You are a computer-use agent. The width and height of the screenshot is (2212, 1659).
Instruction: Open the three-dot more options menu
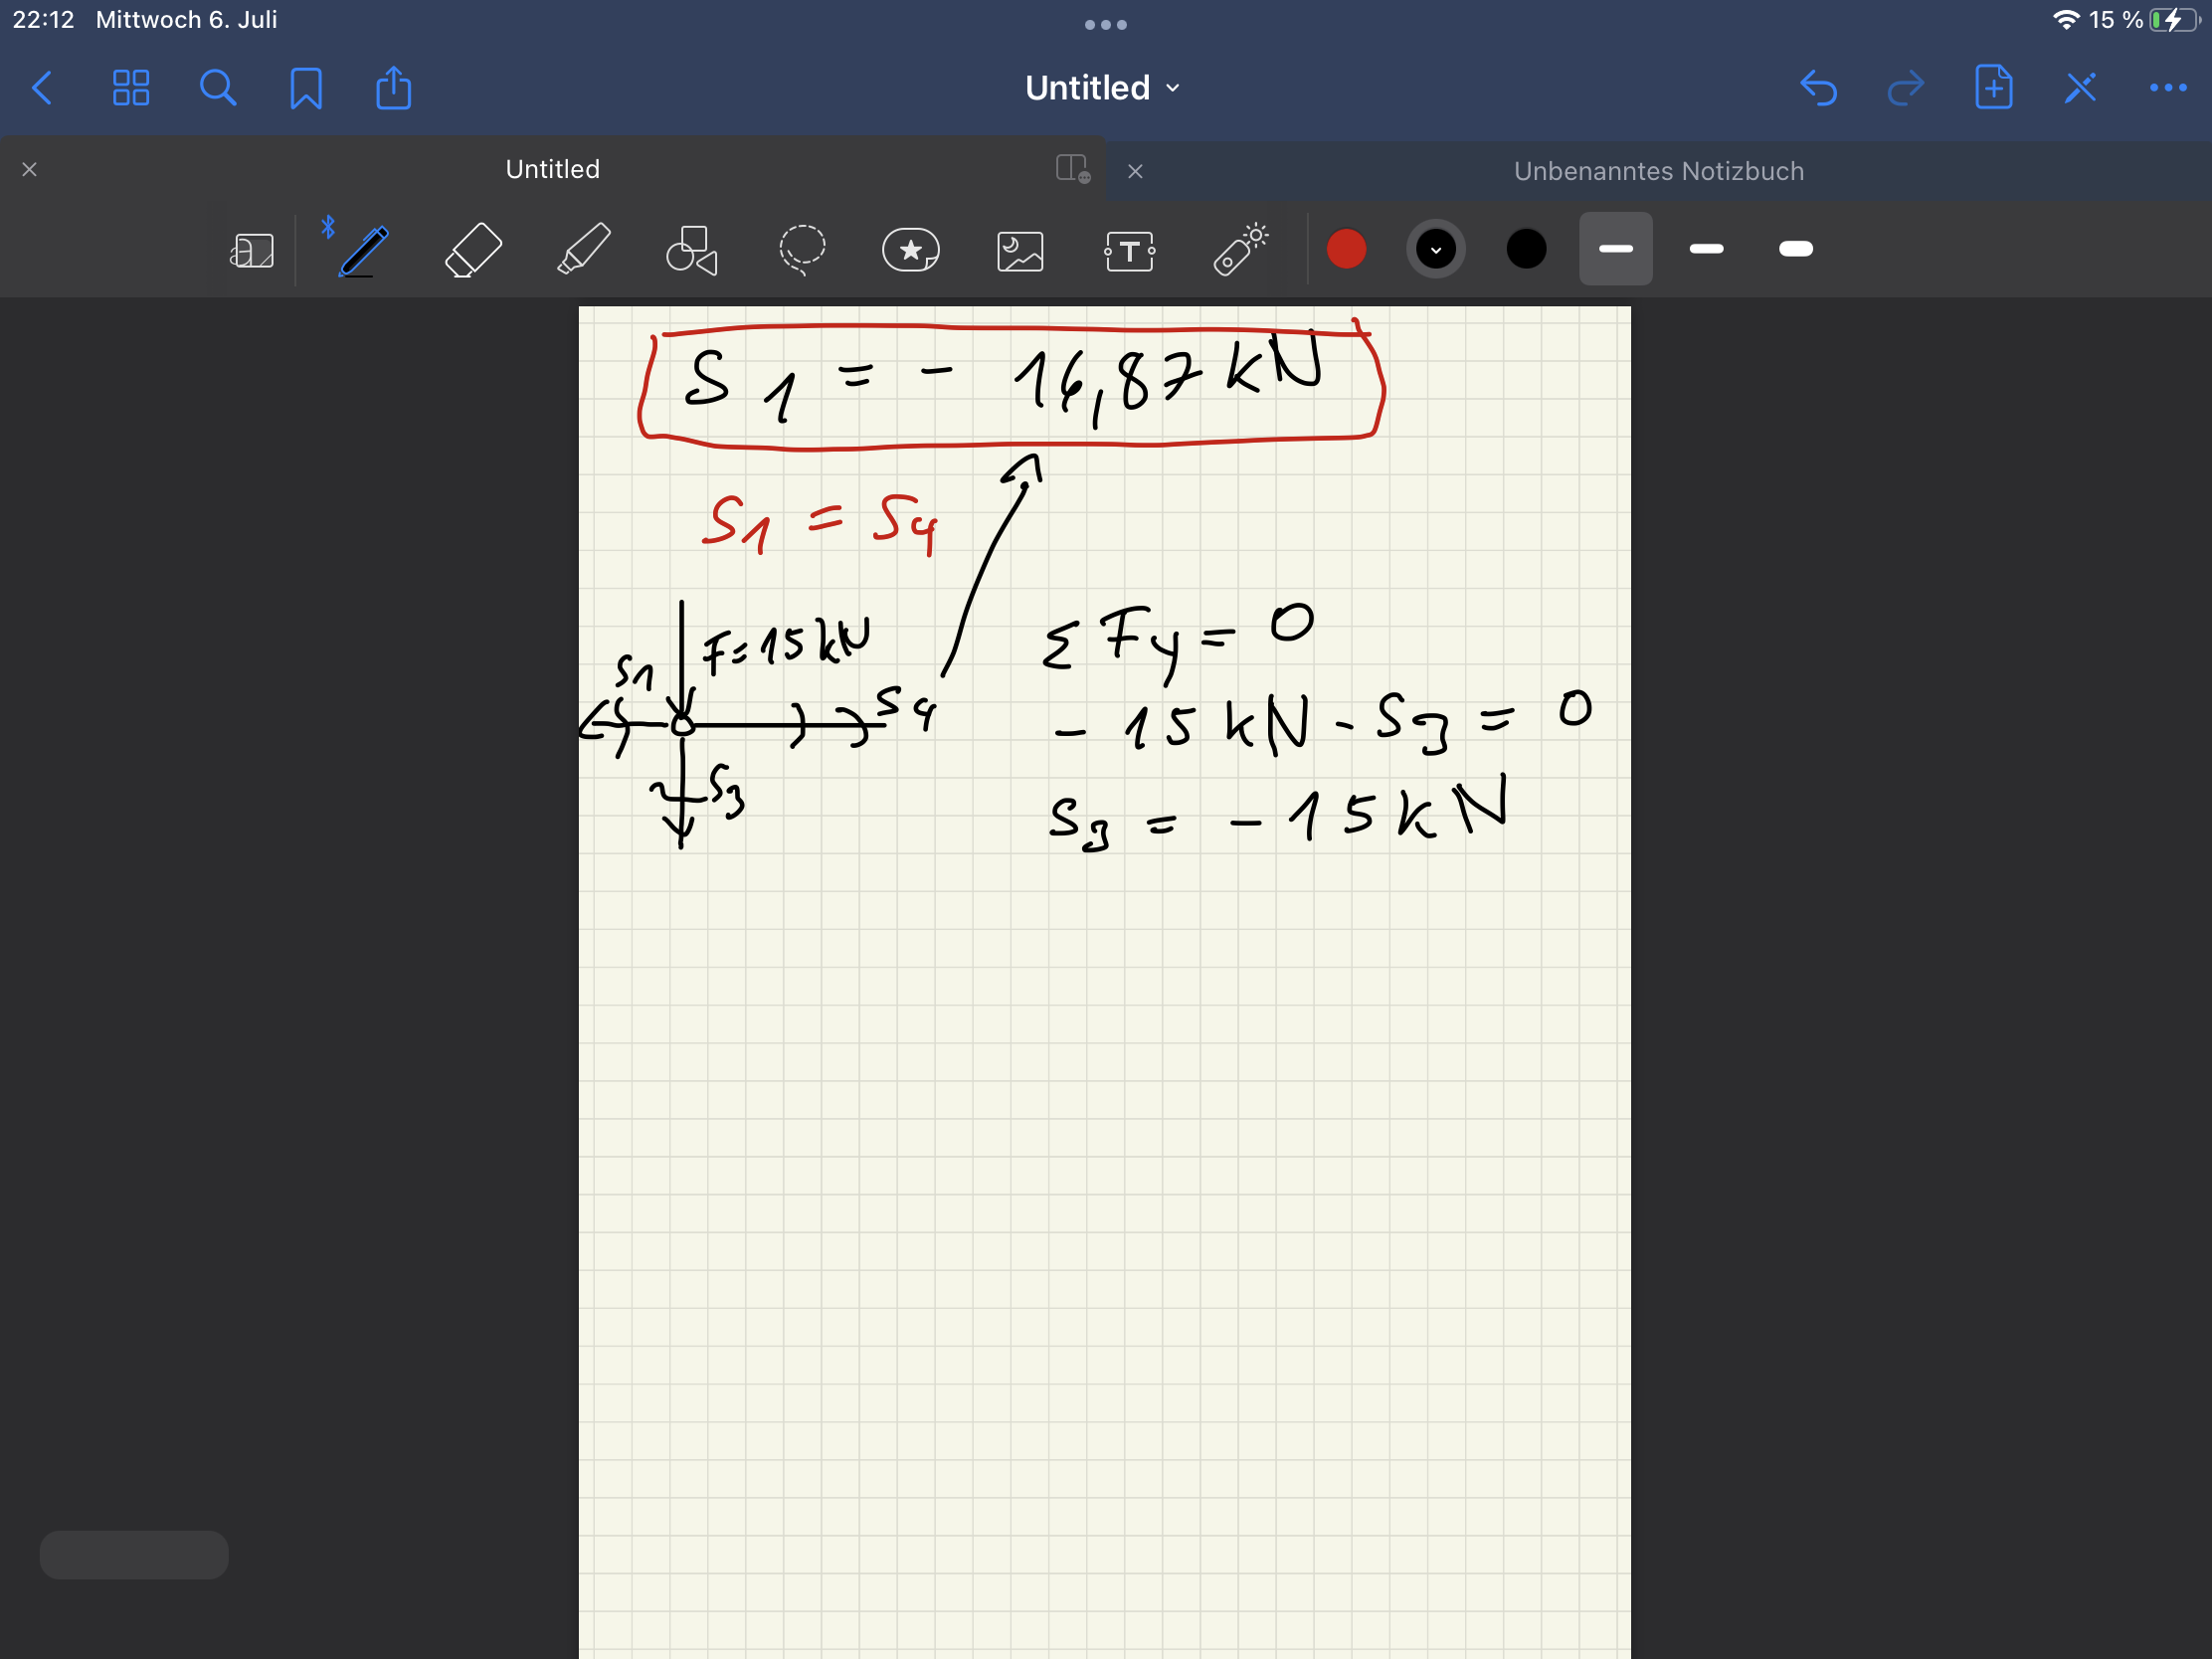point(2167,88)
